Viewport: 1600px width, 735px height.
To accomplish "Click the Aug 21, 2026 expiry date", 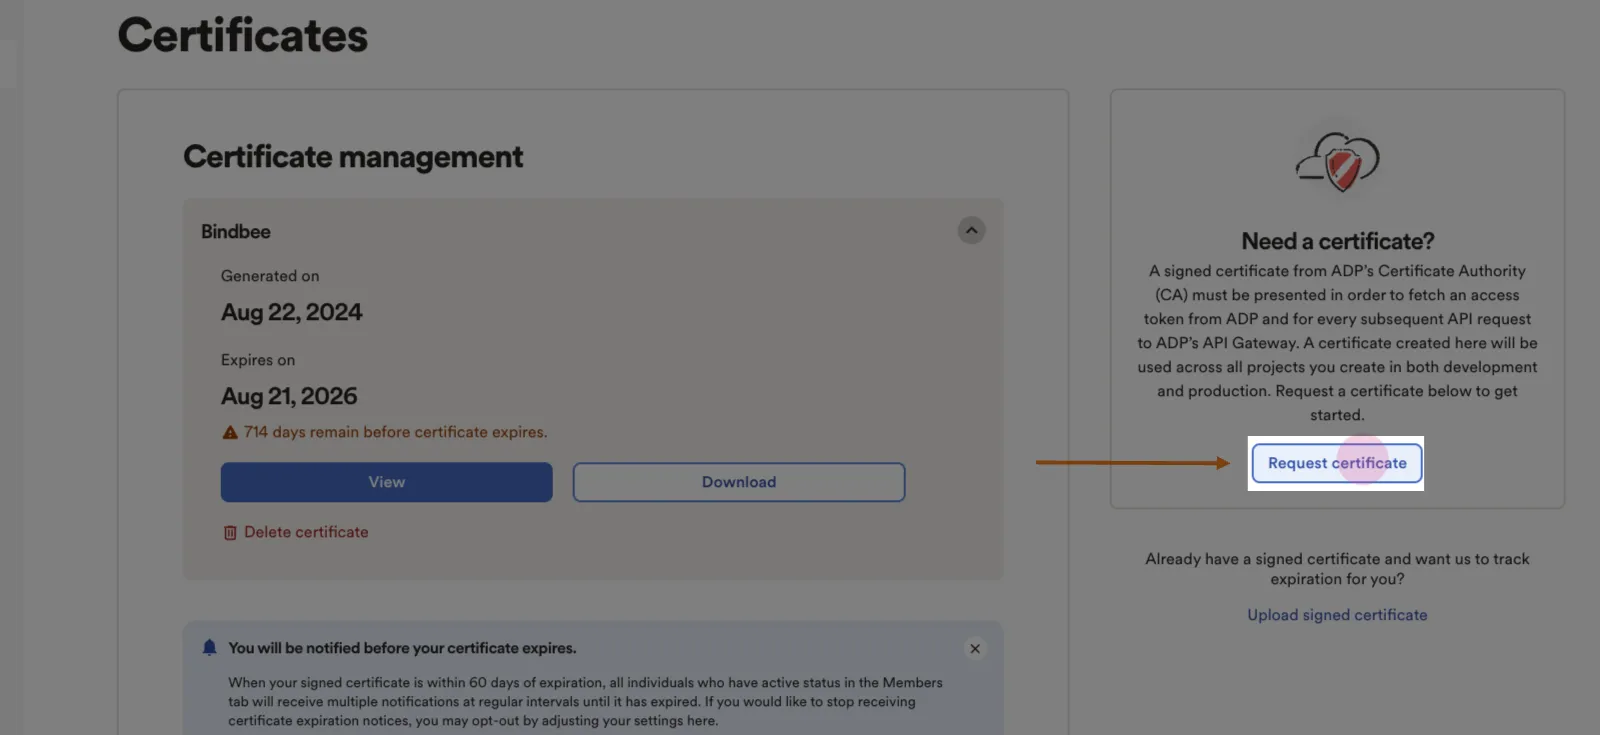I will (289, 396).
